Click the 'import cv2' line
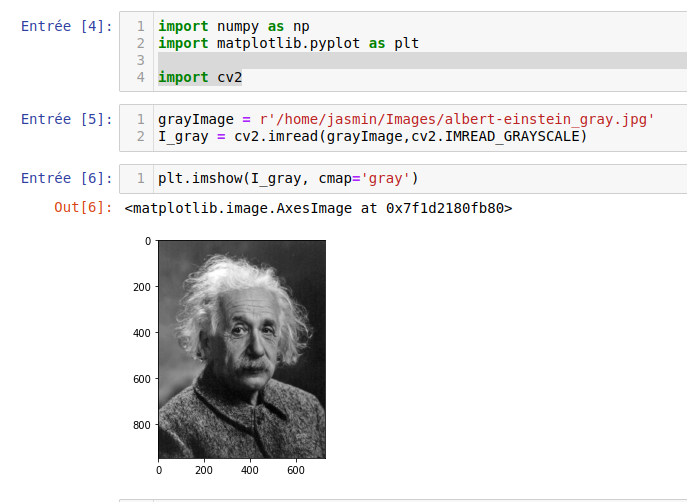 200,77
